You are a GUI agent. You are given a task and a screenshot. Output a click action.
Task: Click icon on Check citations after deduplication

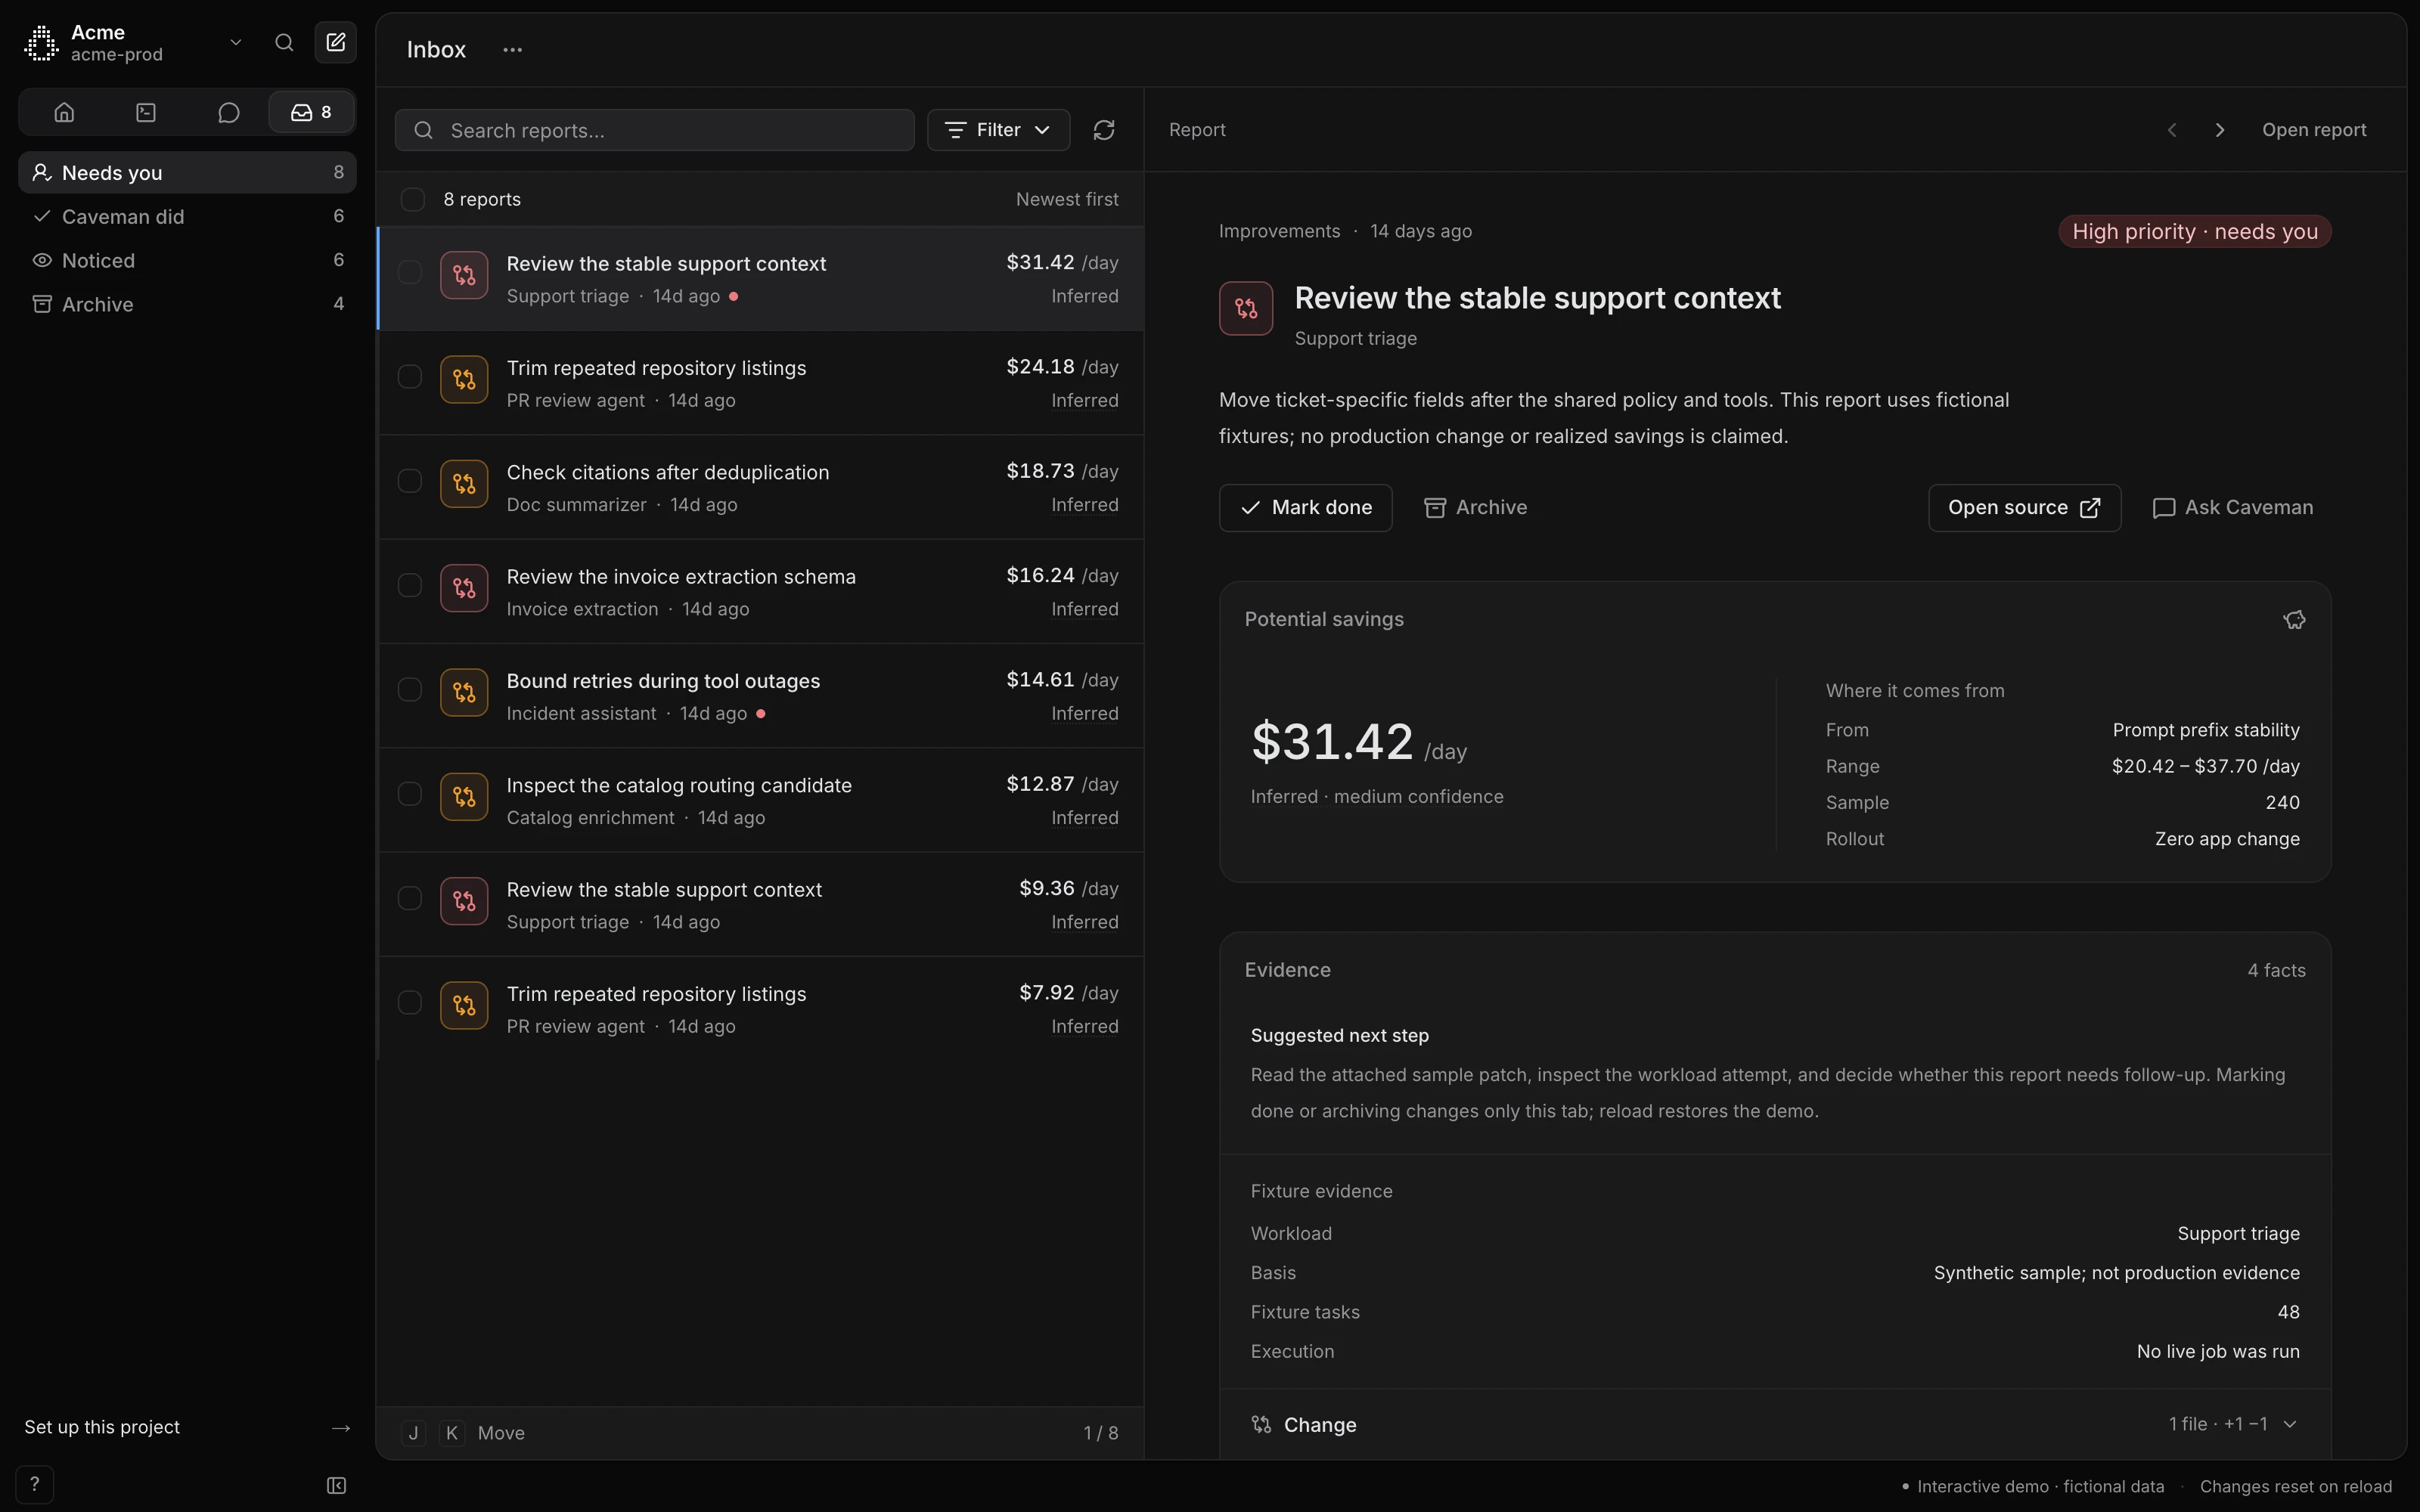click(x=464, y=484)
